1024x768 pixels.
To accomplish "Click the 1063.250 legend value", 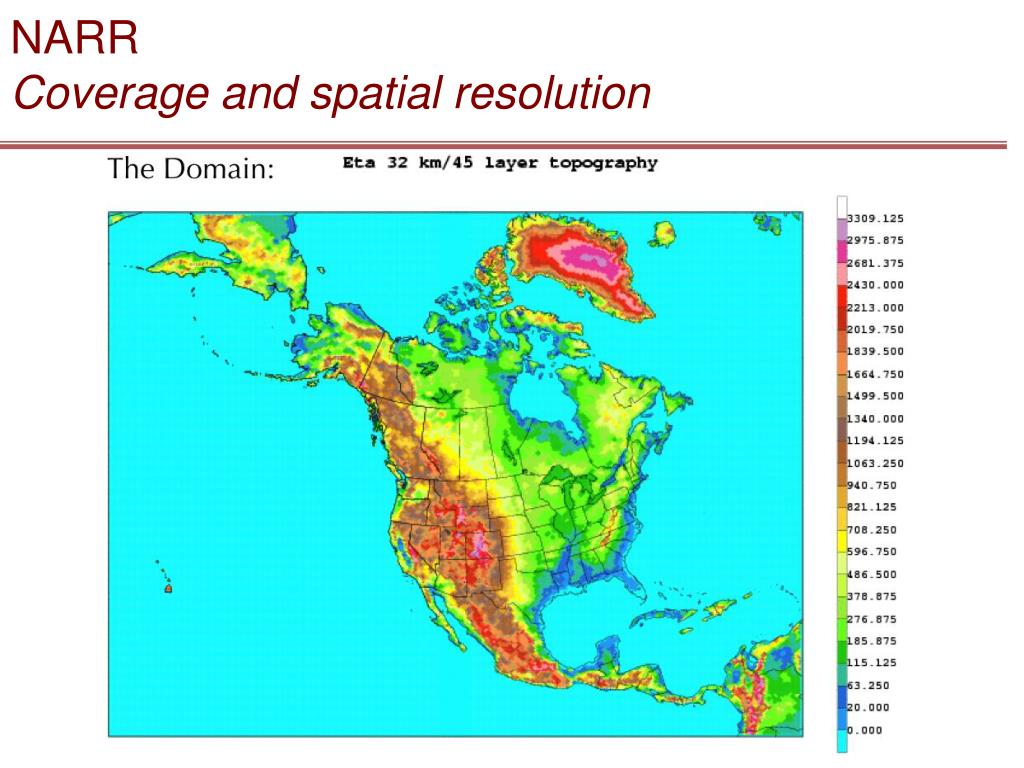I will 875,463.
